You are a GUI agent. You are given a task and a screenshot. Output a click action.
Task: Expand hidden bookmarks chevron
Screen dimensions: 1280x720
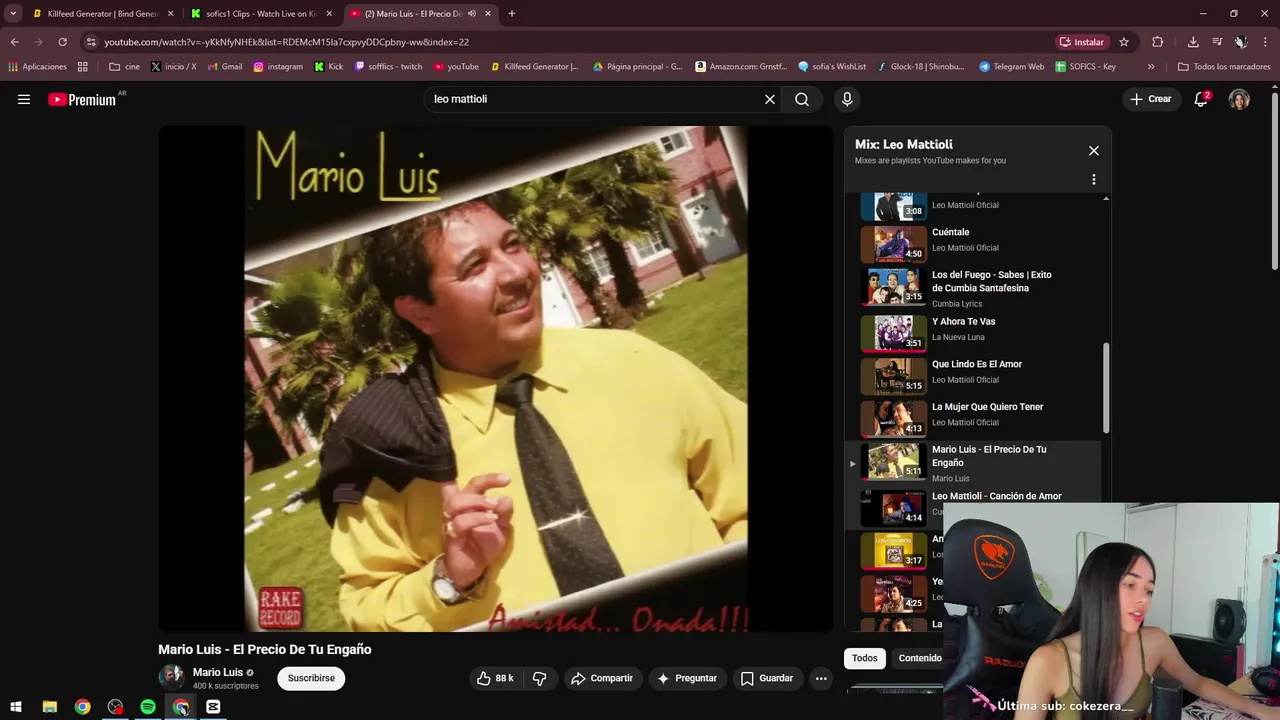click(1151, 67)
